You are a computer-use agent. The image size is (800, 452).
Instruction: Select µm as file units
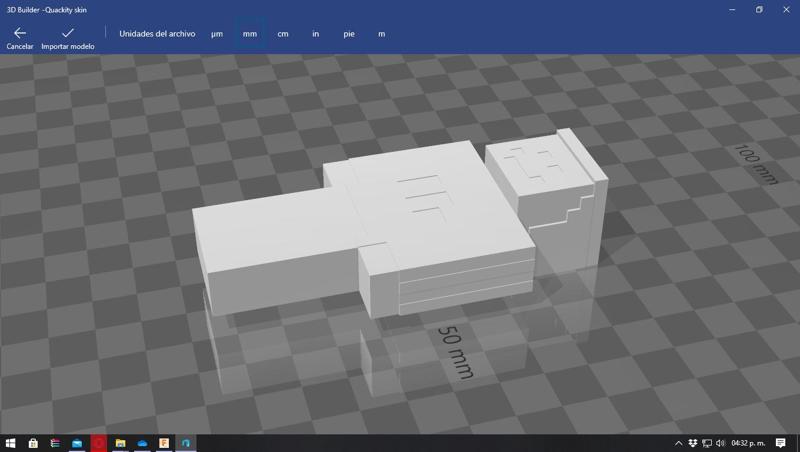click(217, 34)
